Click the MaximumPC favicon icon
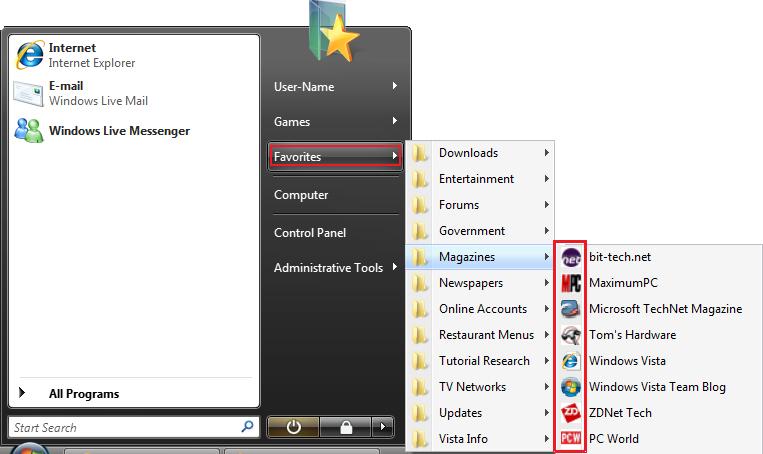 point(571,283)
